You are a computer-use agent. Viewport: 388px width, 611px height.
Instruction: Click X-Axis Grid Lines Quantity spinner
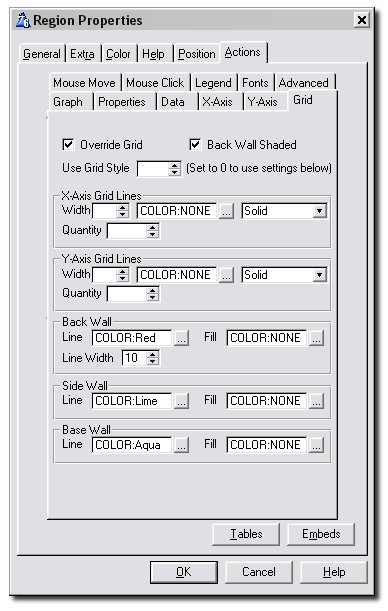point(153,231)
